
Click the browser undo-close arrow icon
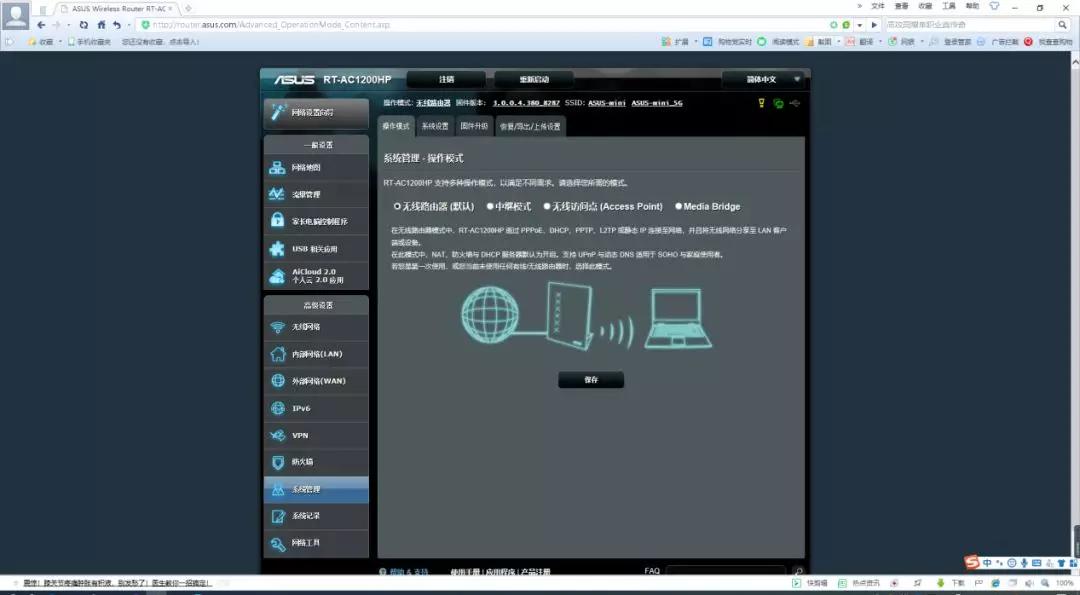click(x=117, y=25)
